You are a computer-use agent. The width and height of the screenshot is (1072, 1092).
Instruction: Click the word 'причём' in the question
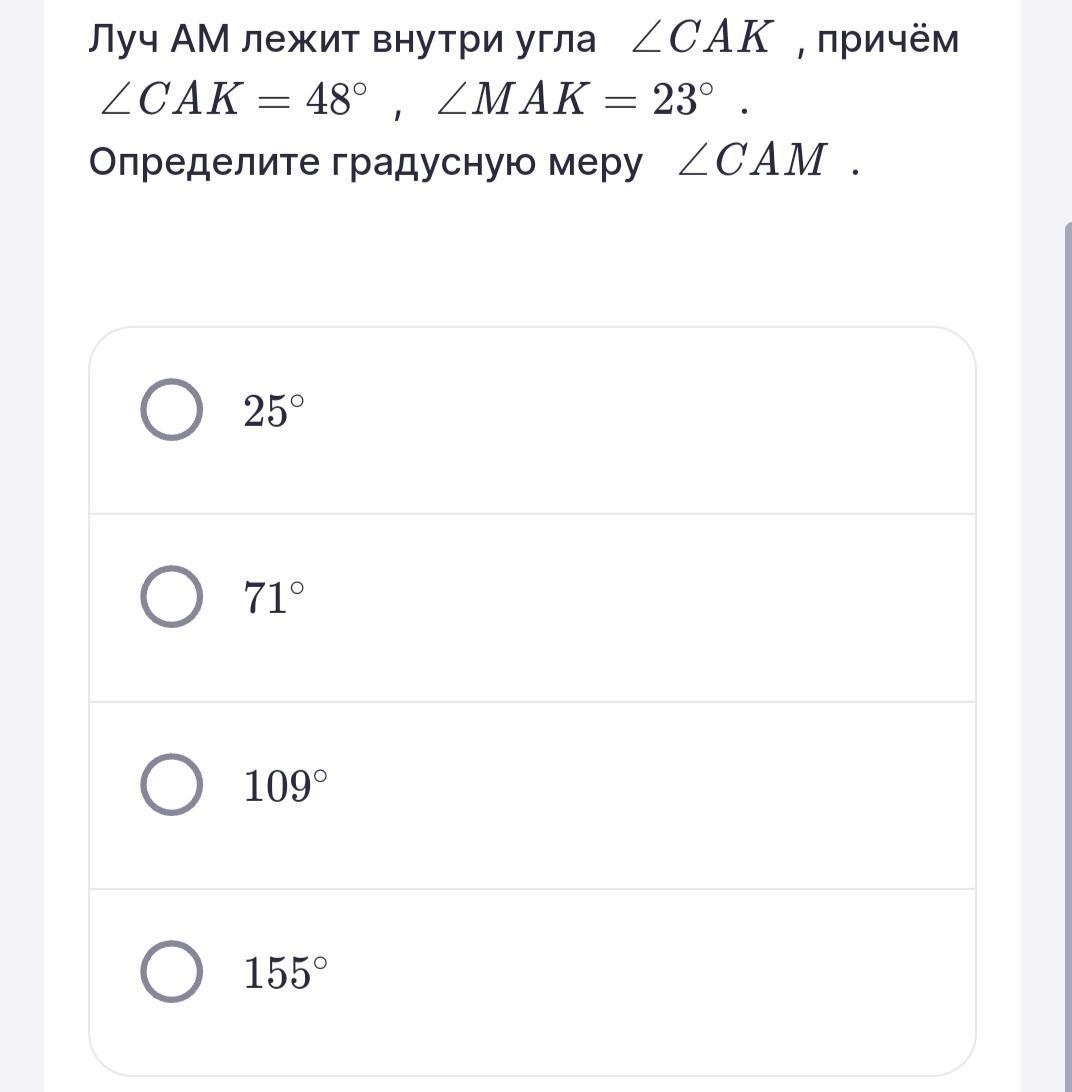click(887, 40)
